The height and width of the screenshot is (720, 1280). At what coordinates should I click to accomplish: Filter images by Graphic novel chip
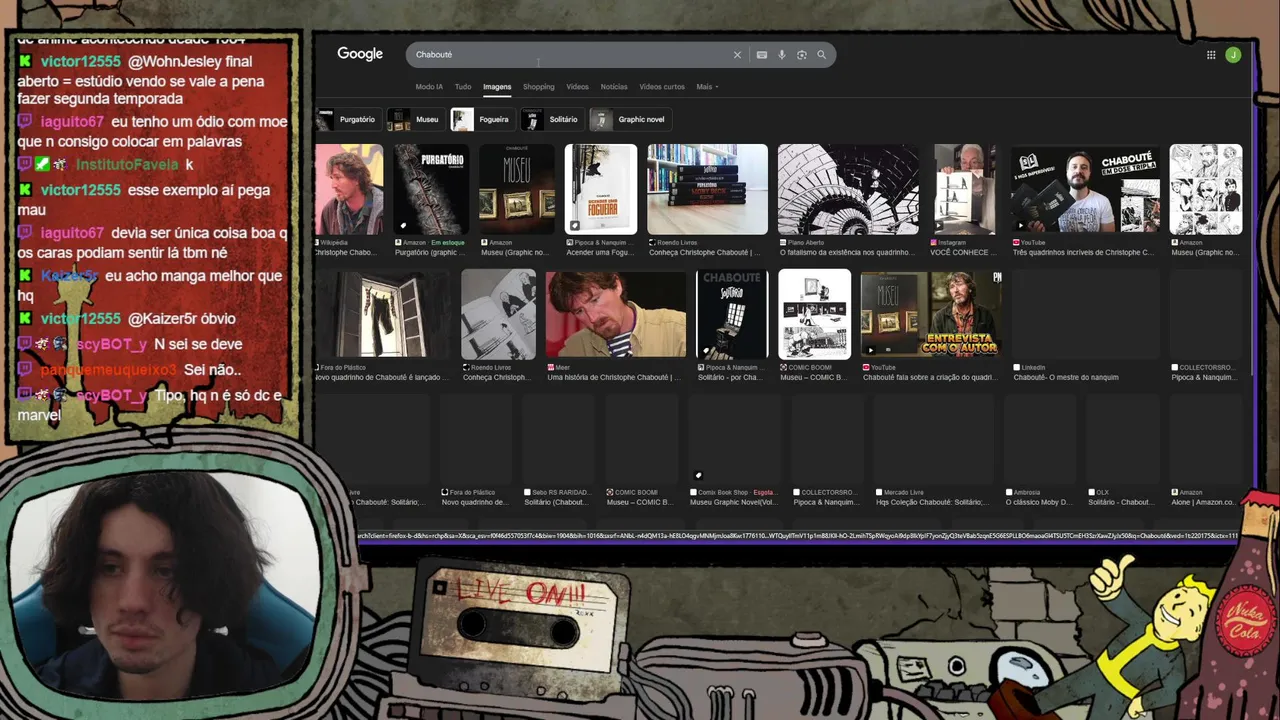pos(629,120)
